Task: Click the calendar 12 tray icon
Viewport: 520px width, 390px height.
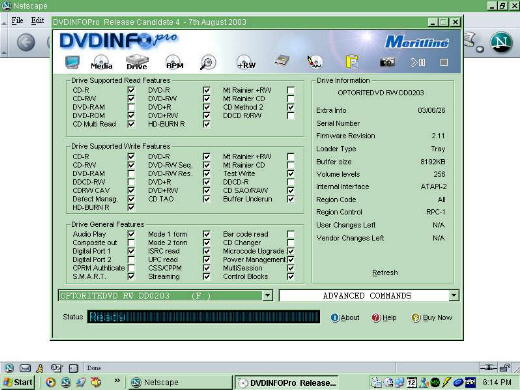Action: coord(412,382)
